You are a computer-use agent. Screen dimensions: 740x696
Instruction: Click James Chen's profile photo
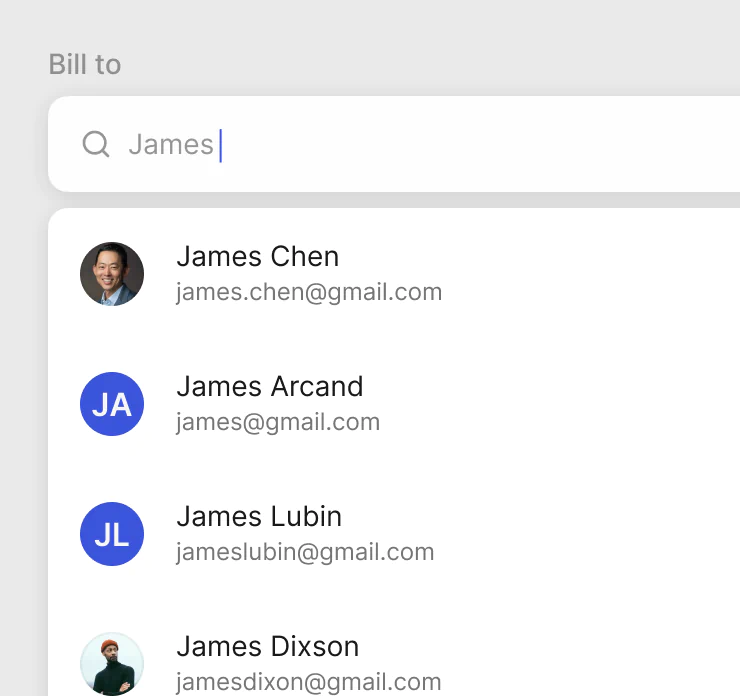tap(112, 274)
